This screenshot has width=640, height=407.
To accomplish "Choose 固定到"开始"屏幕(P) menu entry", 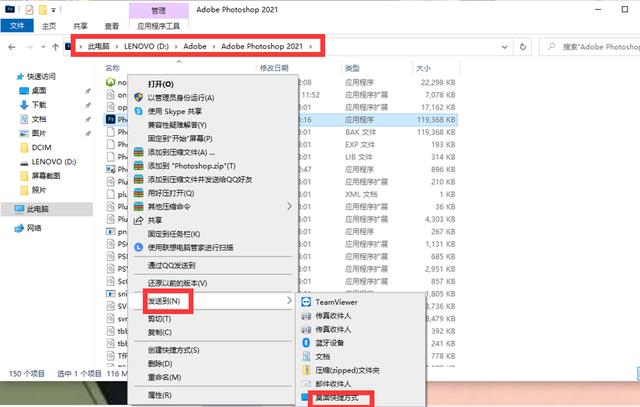I will point(212,138).
